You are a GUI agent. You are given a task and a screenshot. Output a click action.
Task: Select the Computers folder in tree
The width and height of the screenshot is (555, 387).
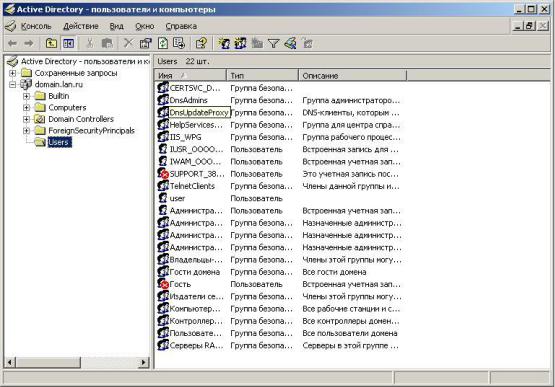(x=67, y=107)
